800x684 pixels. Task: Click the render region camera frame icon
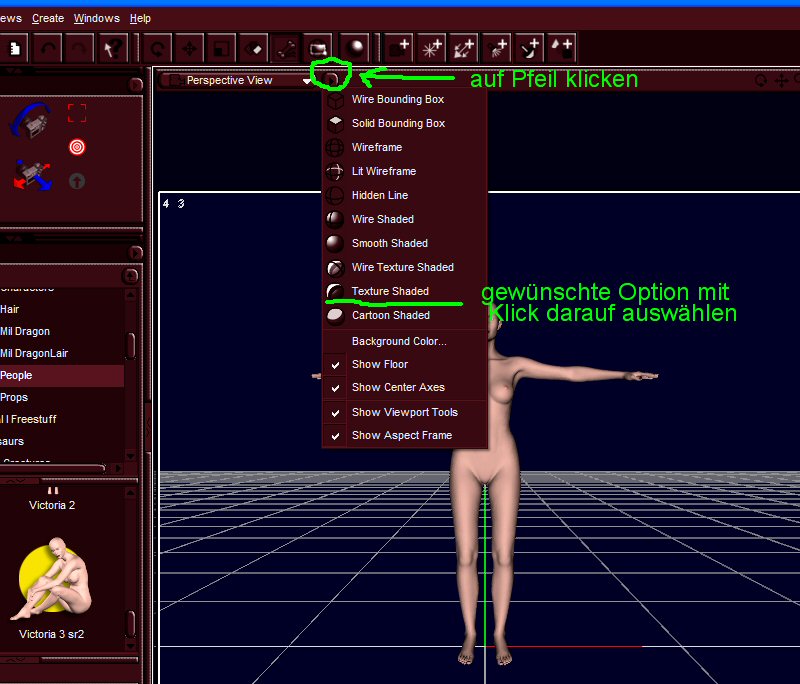tap(318, 49)
